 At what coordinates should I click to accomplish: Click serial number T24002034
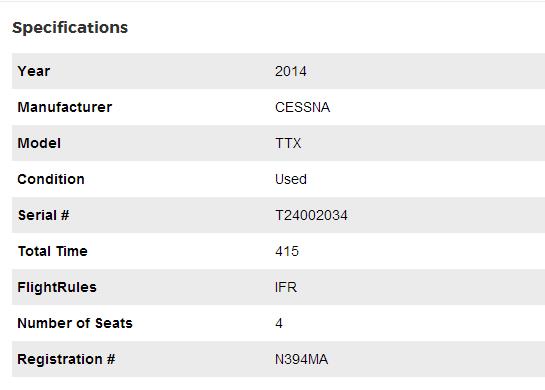coord(311,216)
